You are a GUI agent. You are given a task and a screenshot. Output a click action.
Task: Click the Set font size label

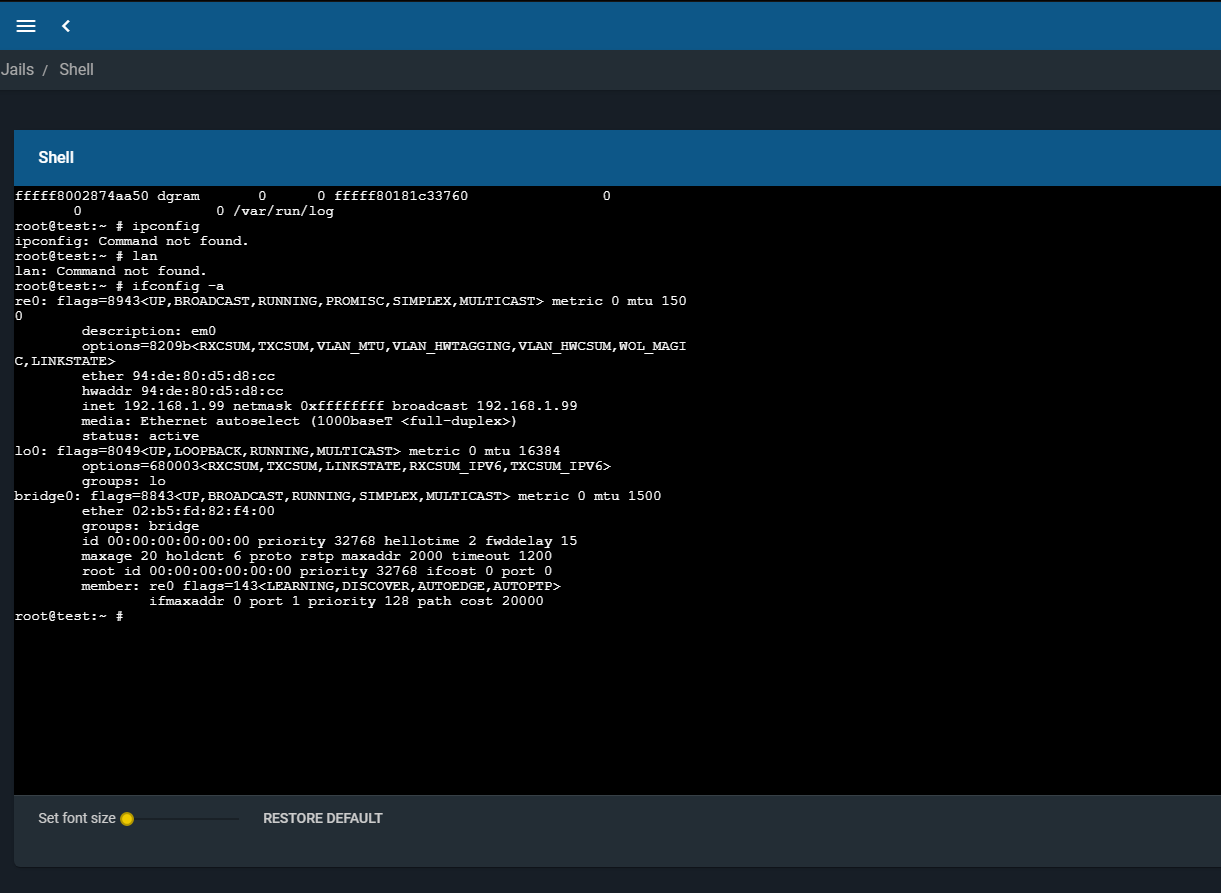point(77,818)
